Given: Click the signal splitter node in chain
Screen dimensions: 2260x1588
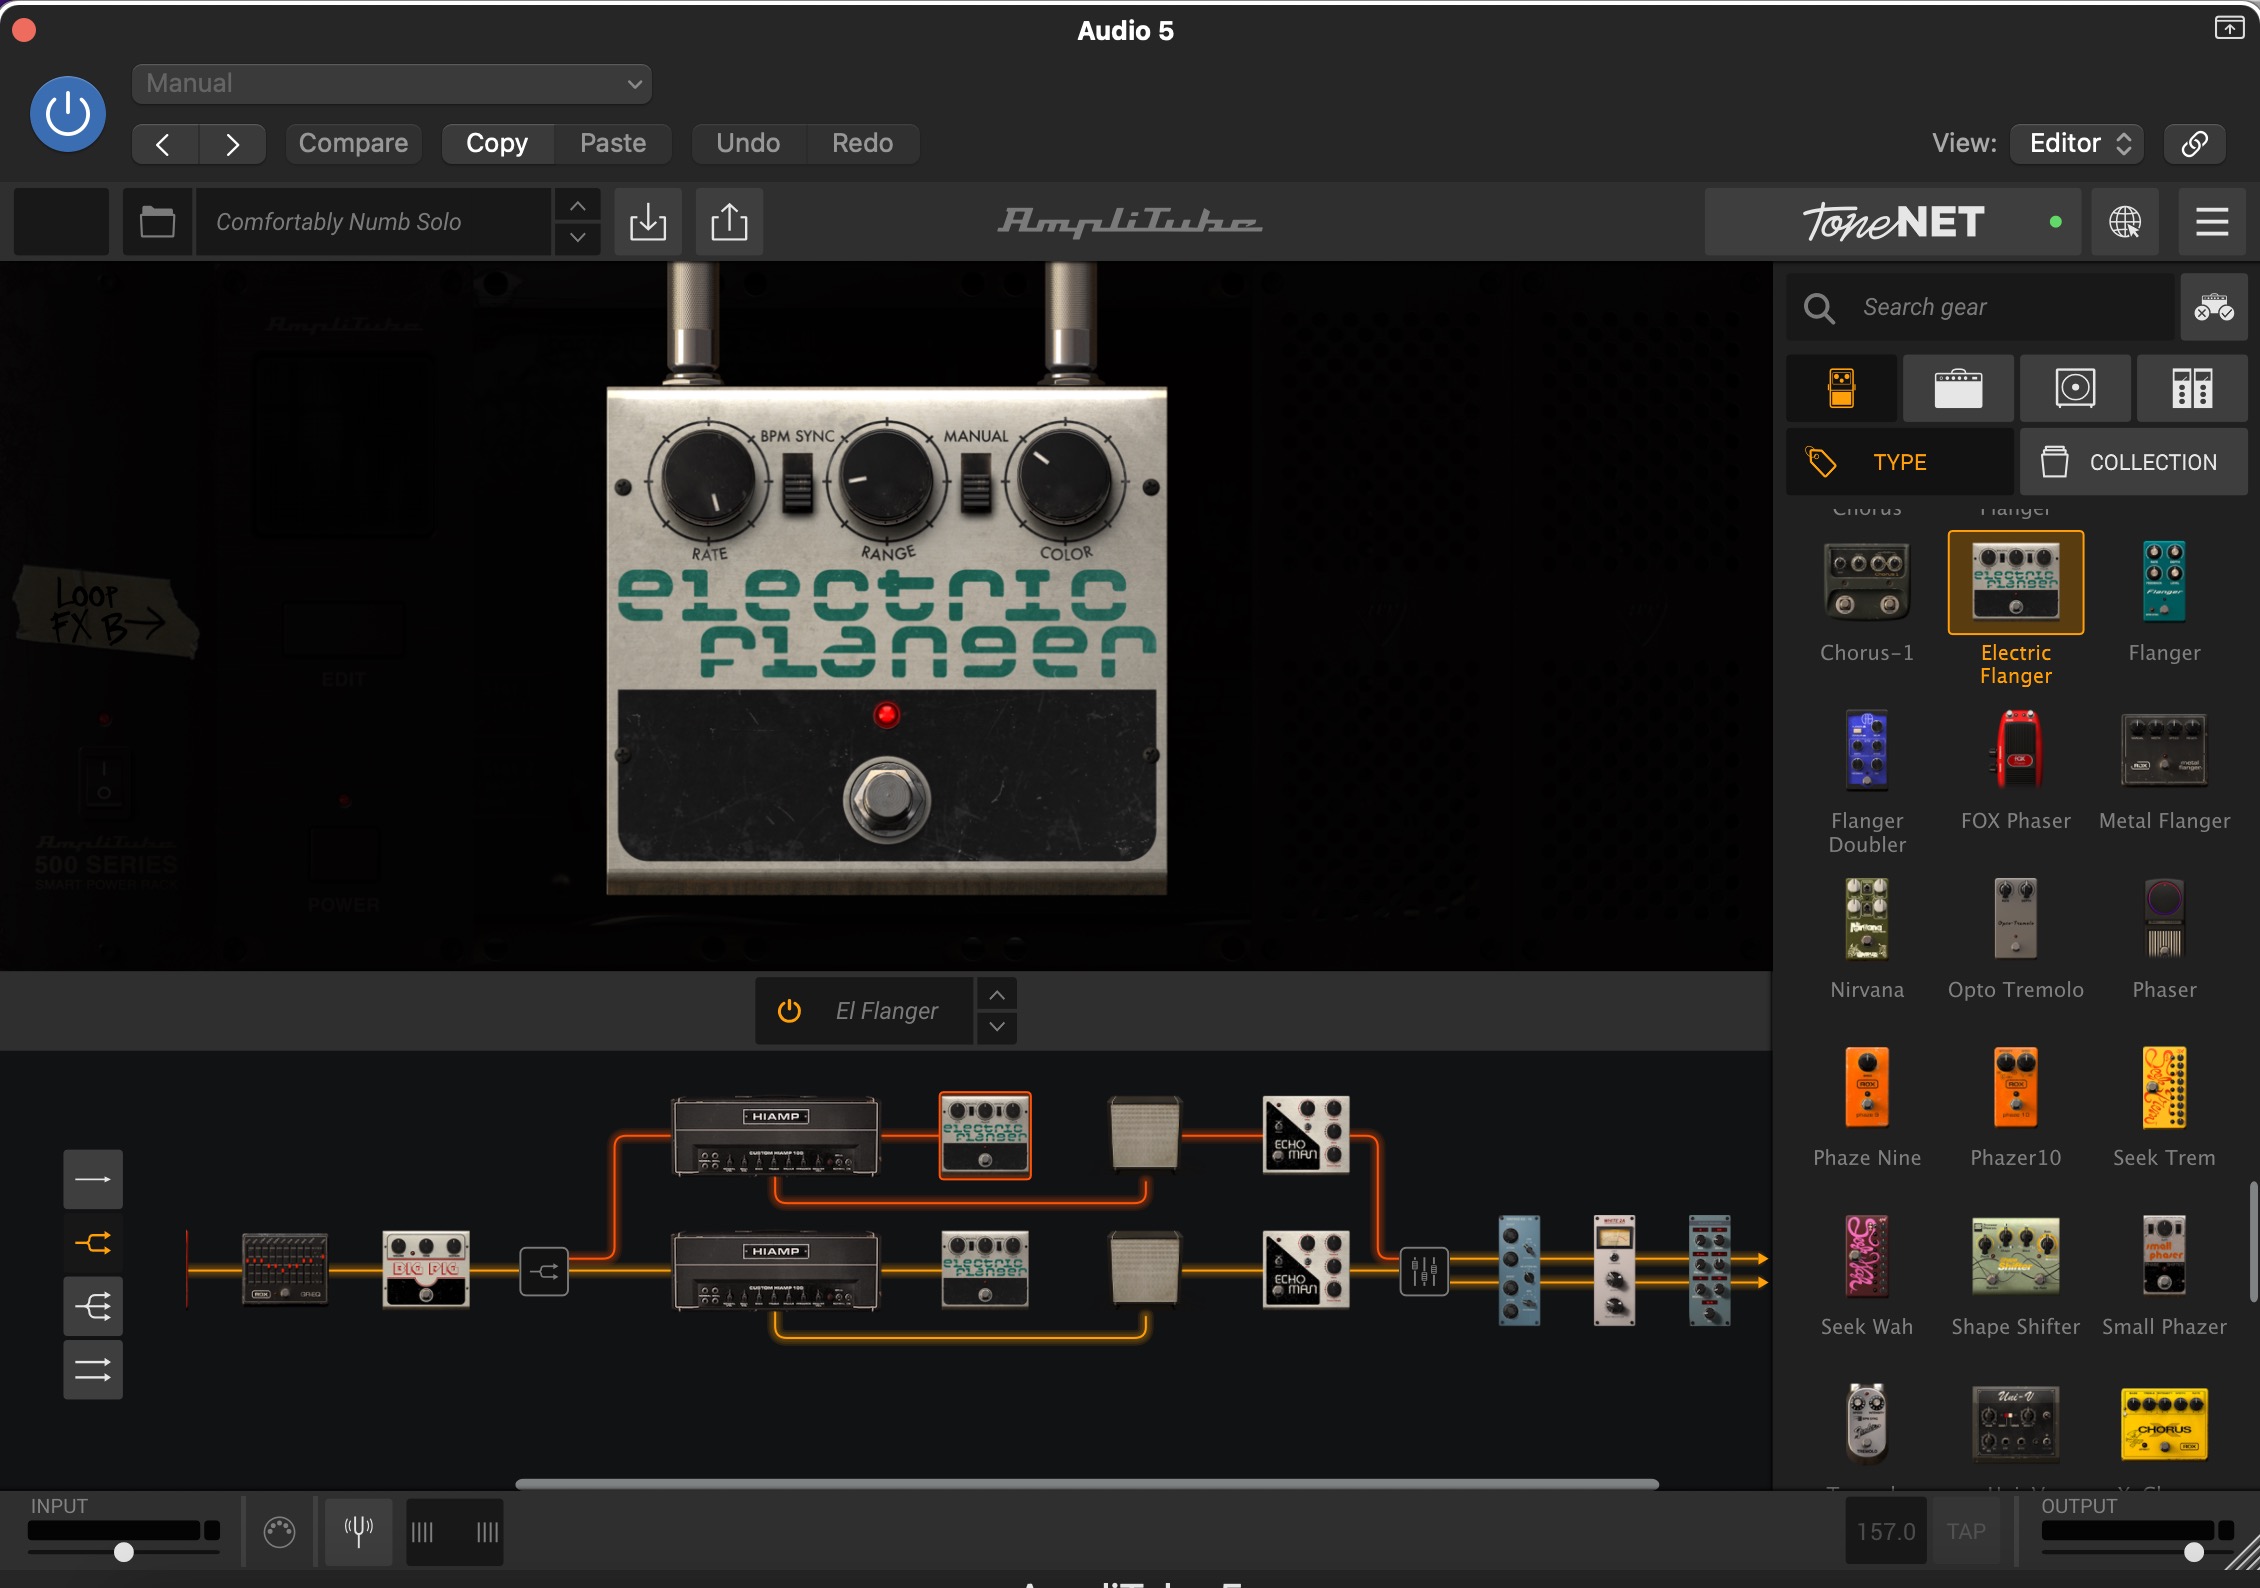Looking at the screenshot, I should [544, 1271].
